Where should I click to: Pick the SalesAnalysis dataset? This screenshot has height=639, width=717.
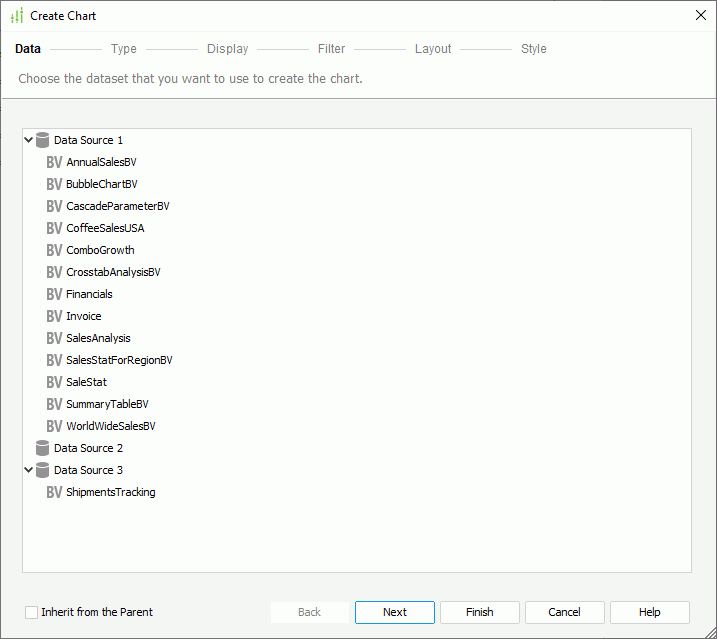(x=98, y=338)
